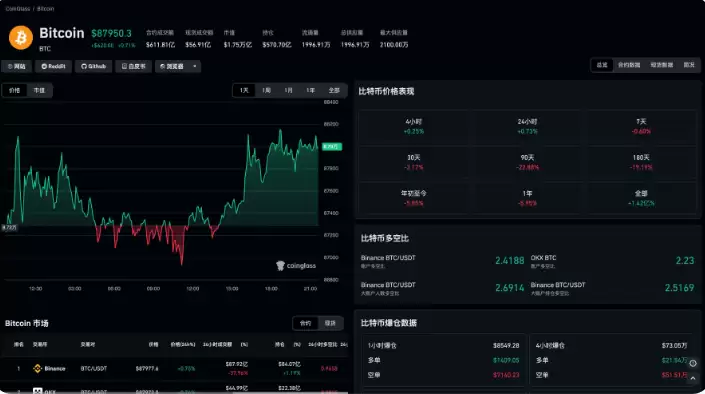This screenshot has height=394, width=705.
Task: Select 合约 in Bitcoin 市场 toggle
Action: tap(306, 323)
